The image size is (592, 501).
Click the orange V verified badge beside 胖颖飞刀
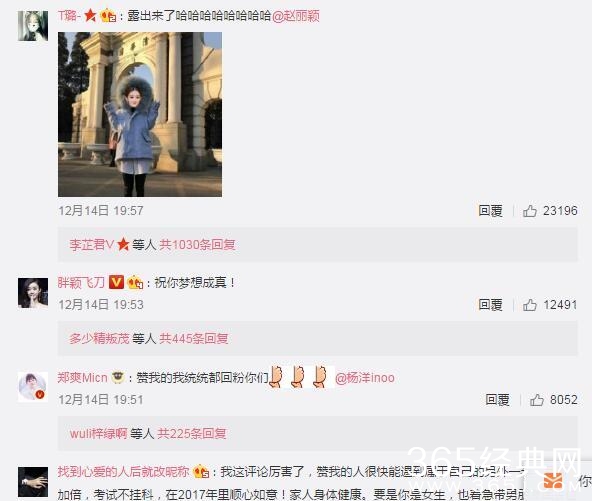coord(116,282)
